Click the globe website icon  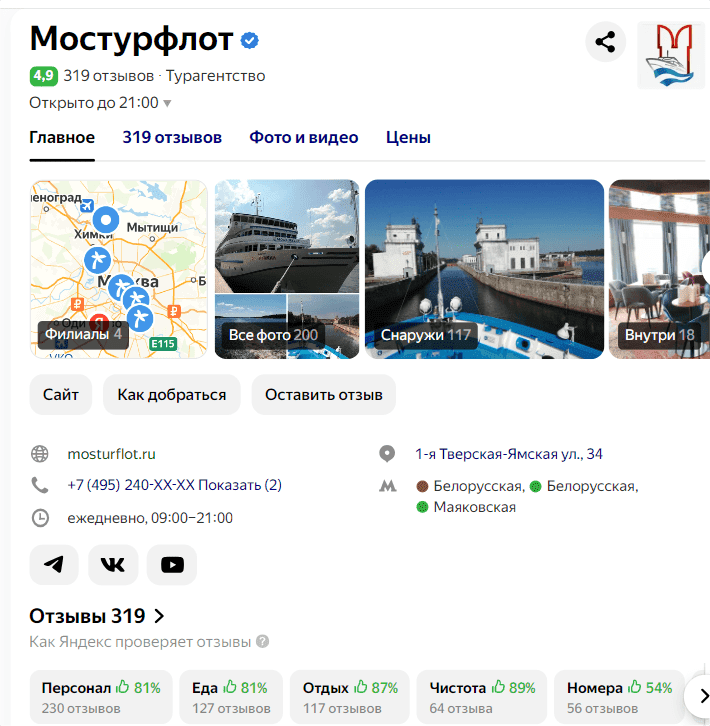tap(40, 454)
